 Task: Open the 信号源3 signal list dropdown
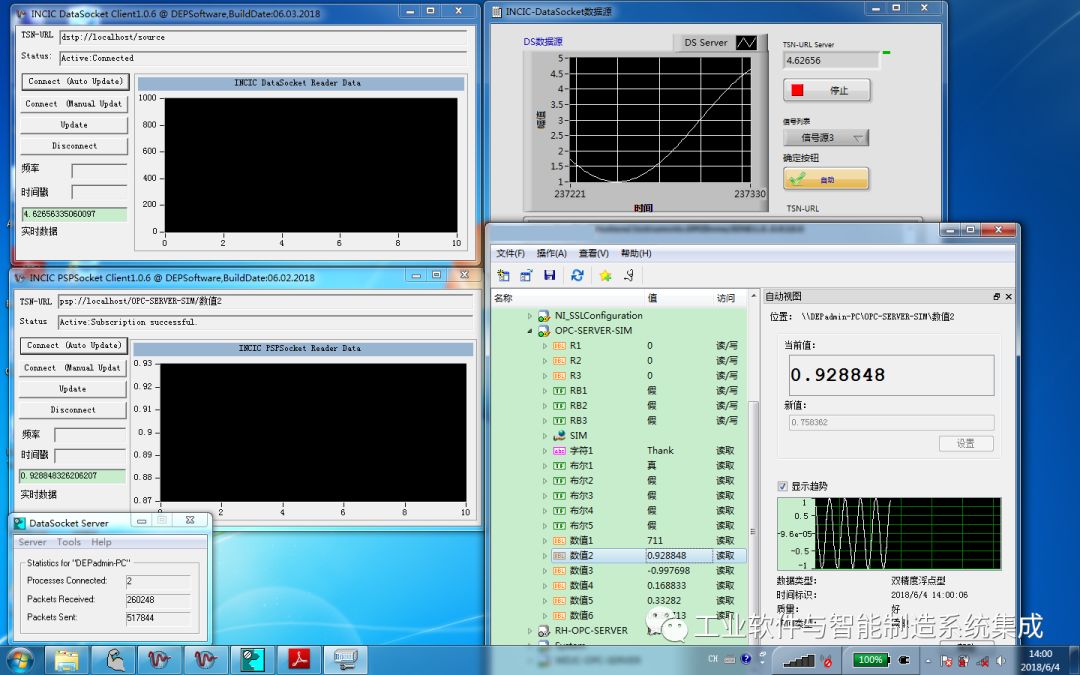click(x=825, y=138)
